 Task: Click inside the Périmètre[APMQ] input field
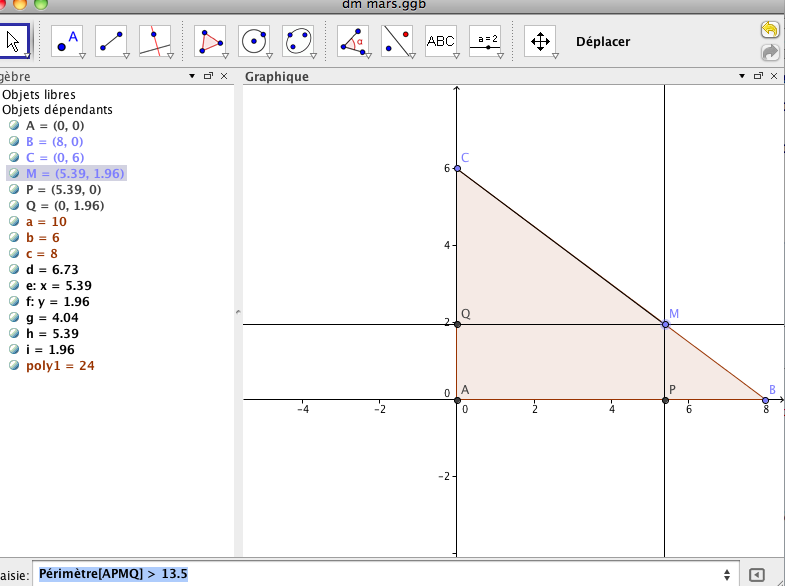[380, 574]
